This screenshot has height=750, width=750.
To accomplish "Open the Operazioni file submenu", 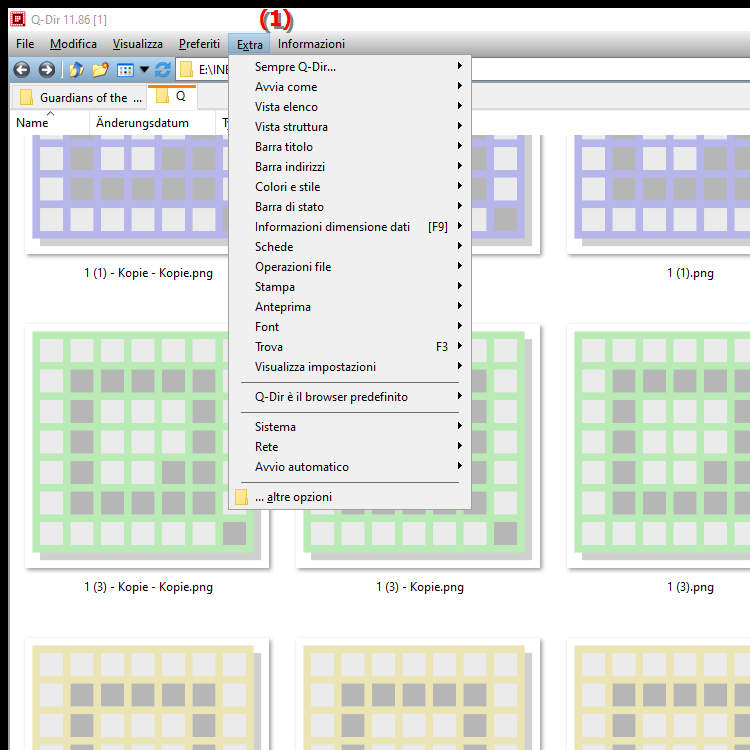I will pyautogui.click(x=350, y=267).
